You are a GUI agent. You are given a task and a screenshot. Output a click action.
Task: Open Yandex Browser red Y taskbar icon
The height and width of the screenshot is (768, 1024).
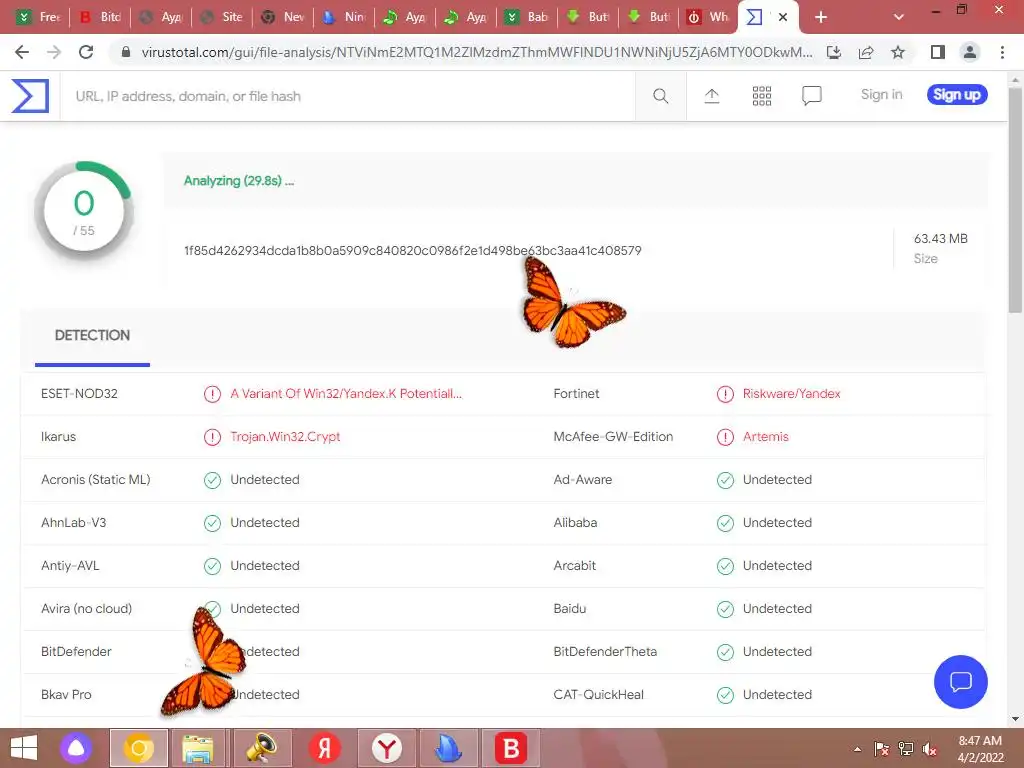coord(387,748)
